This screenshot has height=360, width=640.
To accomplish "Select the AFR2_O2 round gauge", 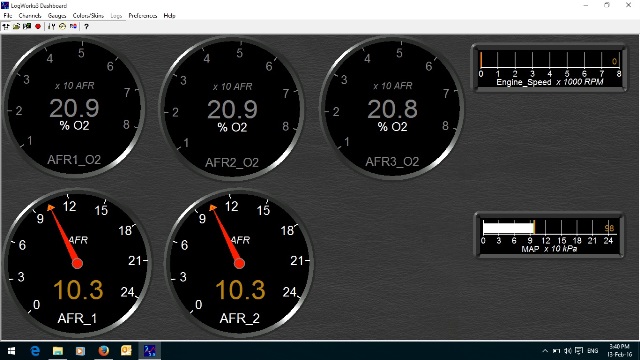I will tap(232, 109).
